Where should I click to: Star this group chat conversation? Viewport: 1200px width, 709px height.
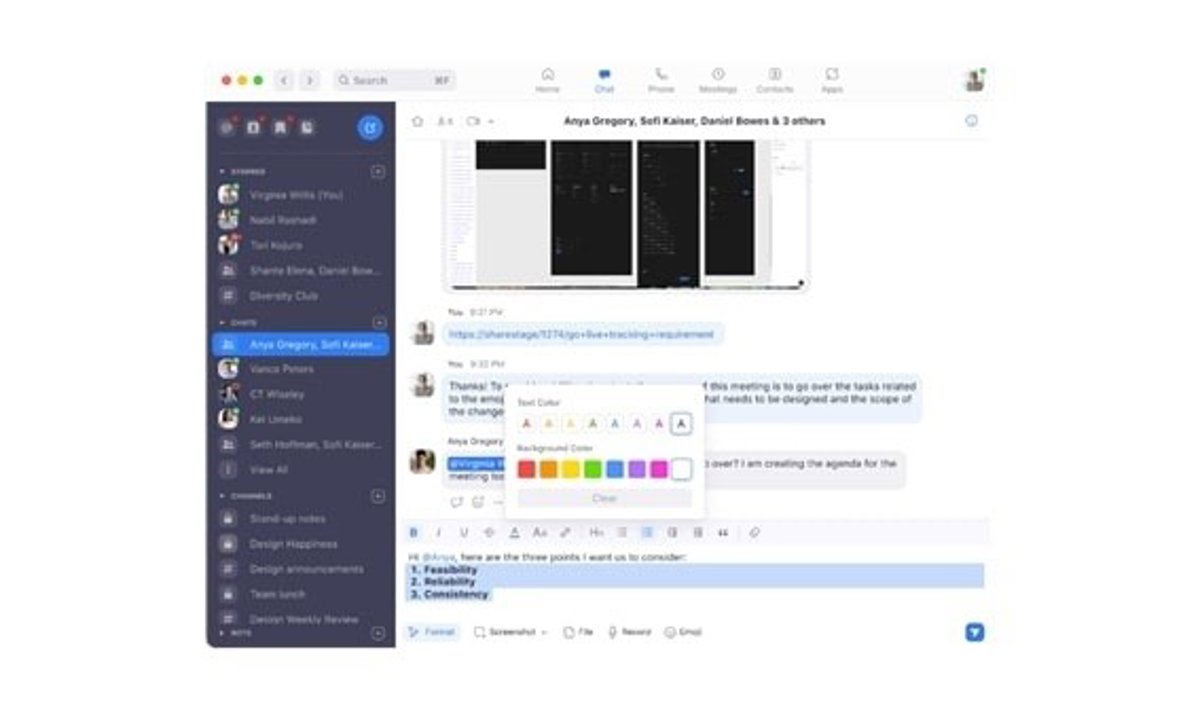[x=417, y=121]
